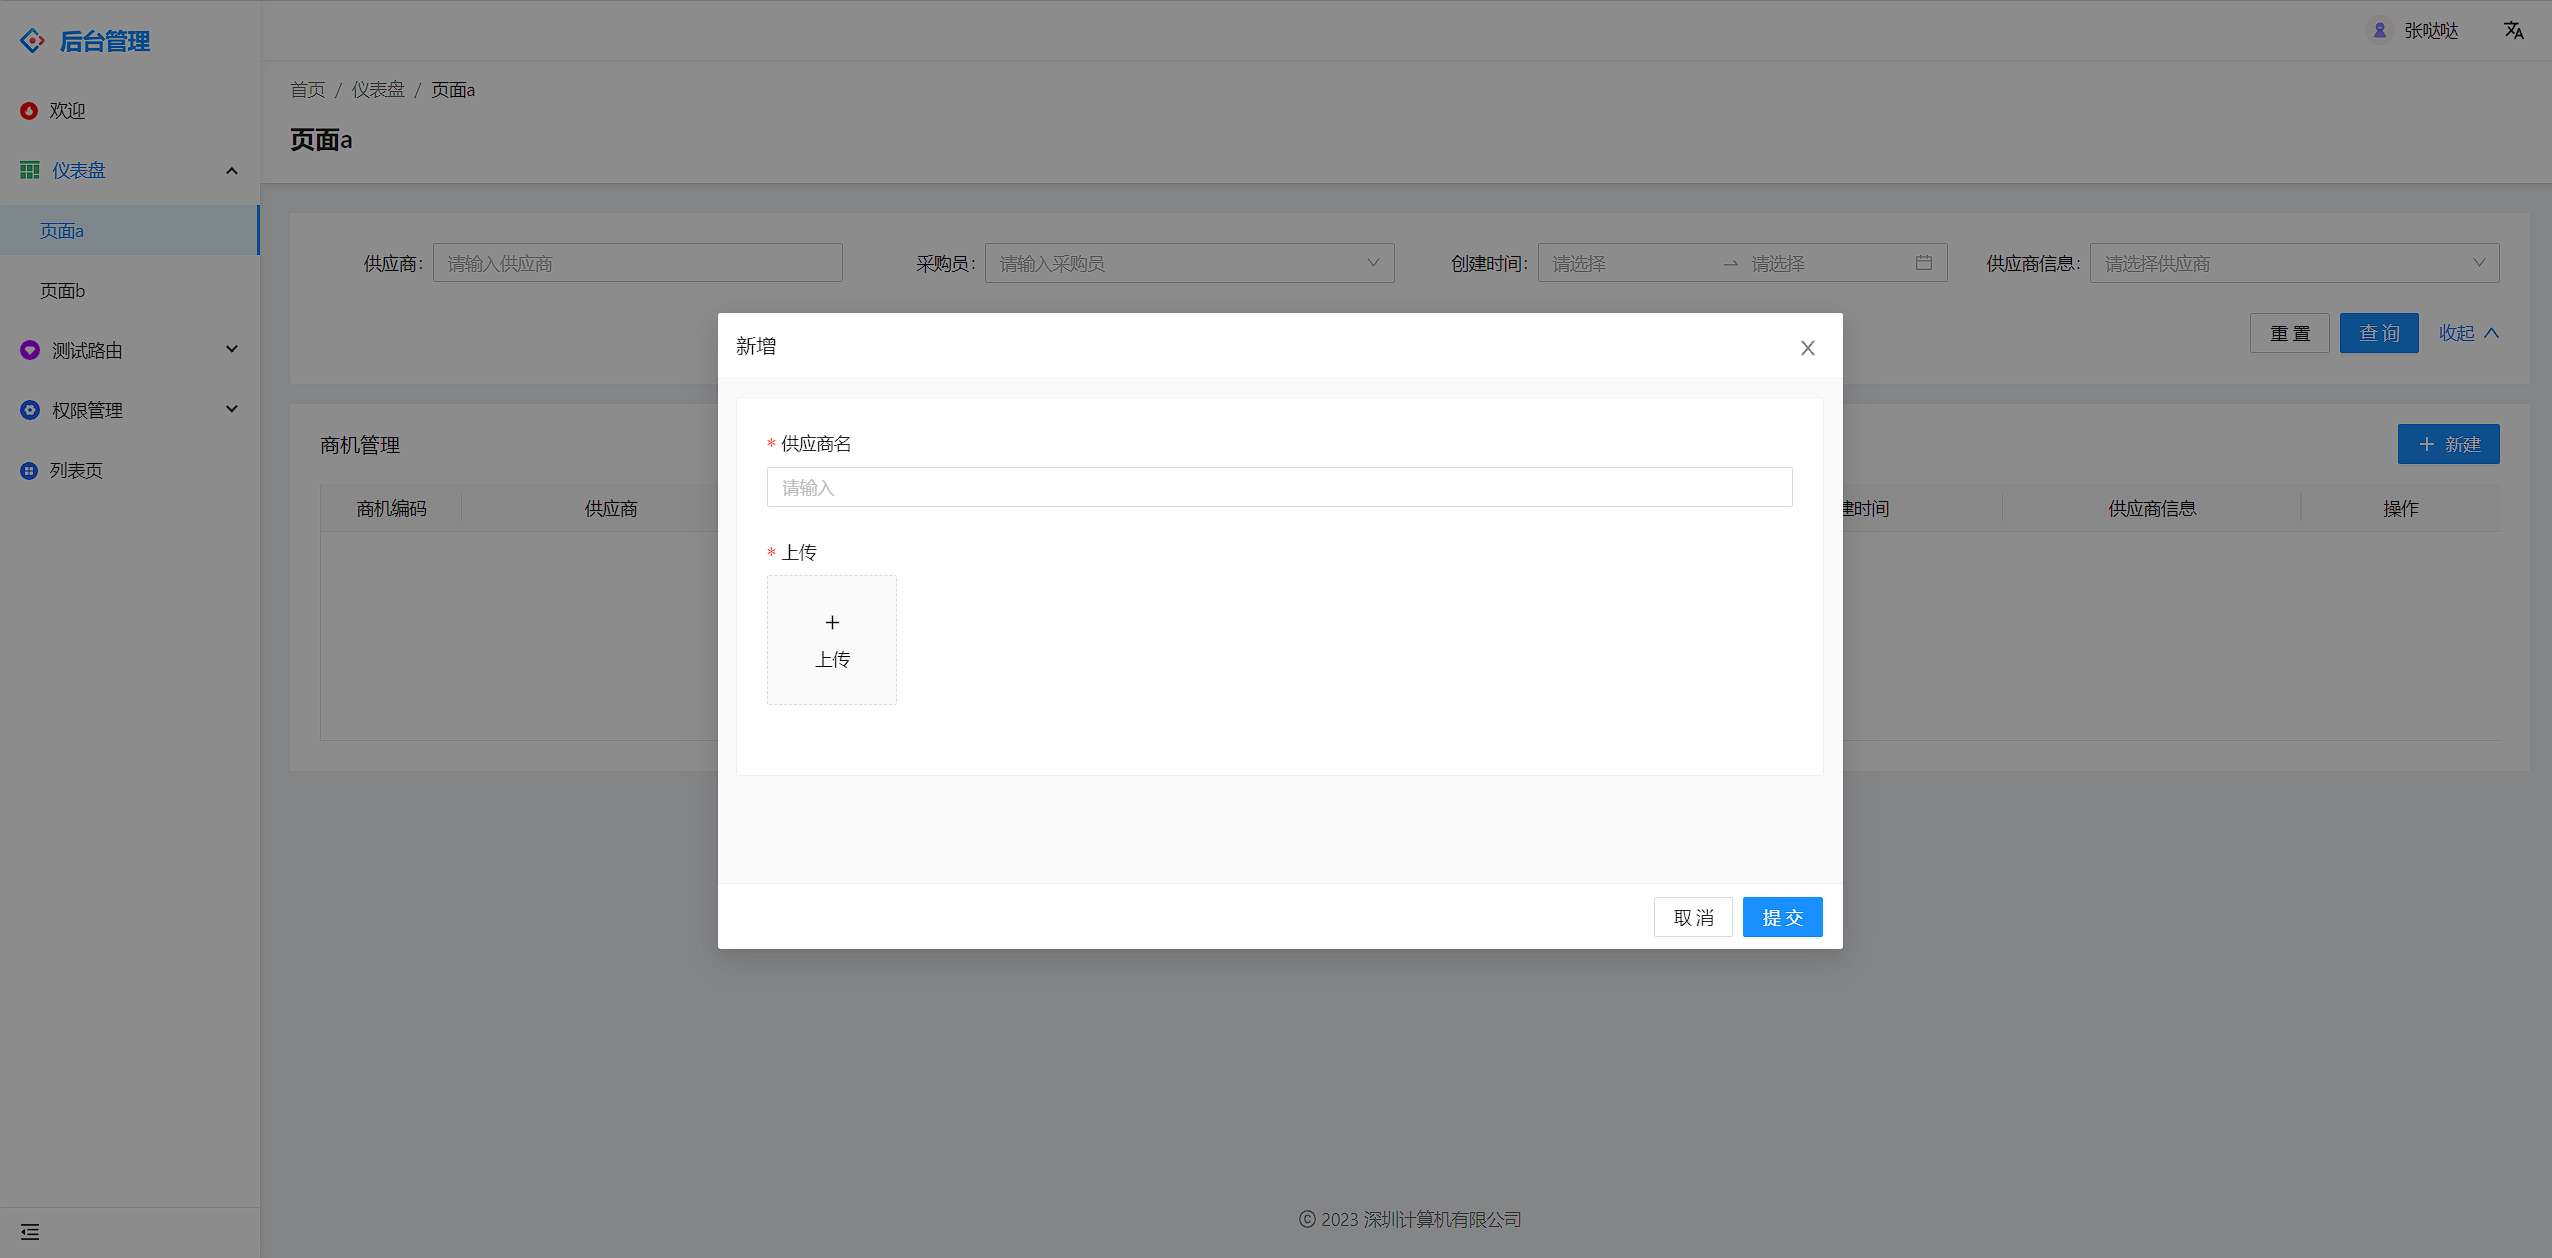Expand the 测试路由 menu chevron

[232, 349]
